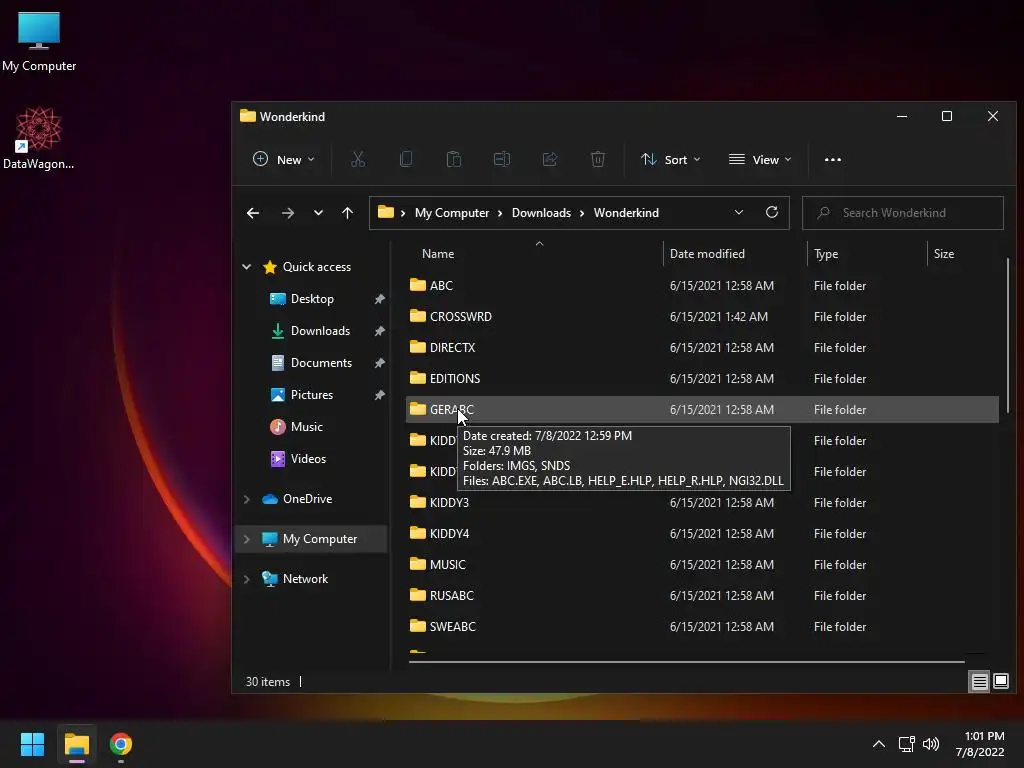Click the Paste clipboard icon

(454, 159)
